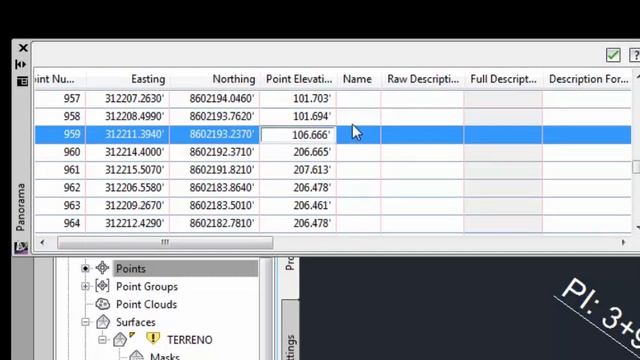The width and height of the screenshot is (640, 360).
Task: Click left arrow of horizontal scrollbar
Action: (x=42, y=242)
